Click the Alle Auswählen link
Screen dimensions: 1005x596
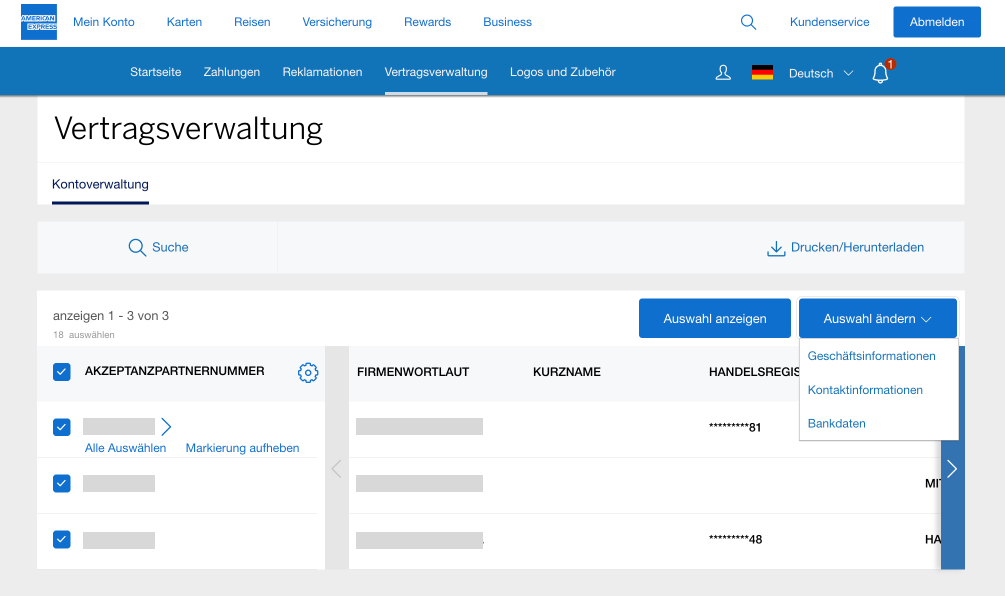pyautogui.click(x=125, y=447)
